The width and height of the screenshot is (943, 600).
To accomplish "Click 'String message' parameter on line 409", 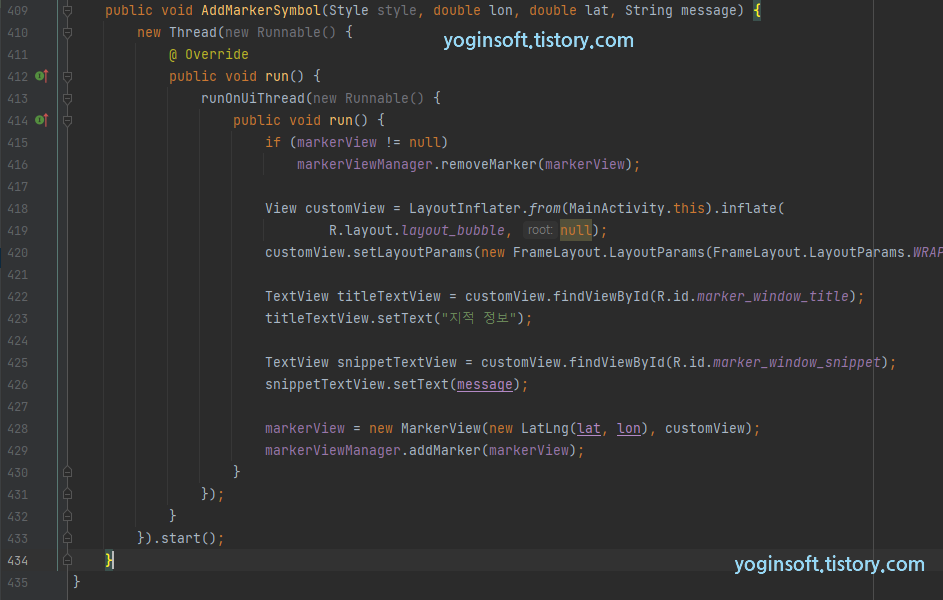I will coord(680,11).
